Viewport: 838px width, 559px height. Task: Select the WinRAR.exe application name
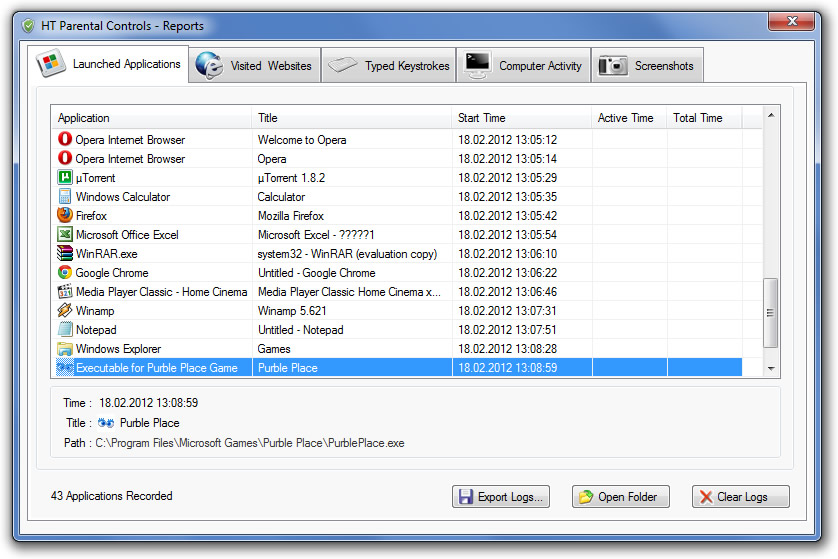(107, 254)
